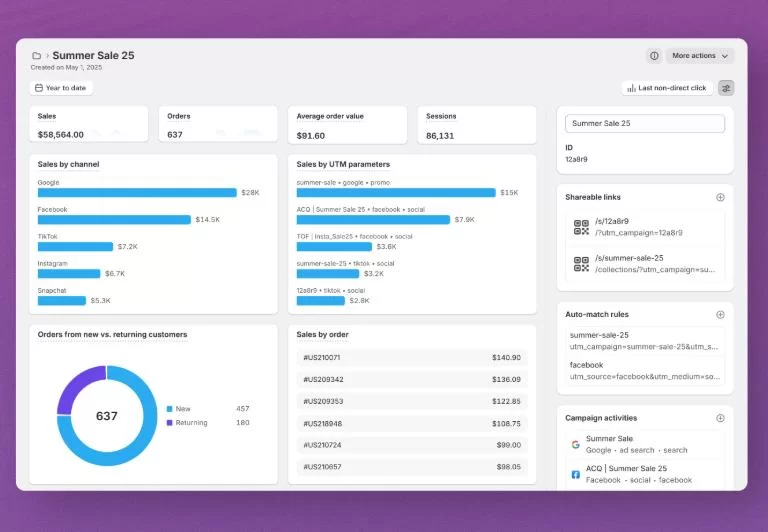Click the blue New legend swatch
The height and width of the screenshot is (532, 768).
click(x=170, y=409)
